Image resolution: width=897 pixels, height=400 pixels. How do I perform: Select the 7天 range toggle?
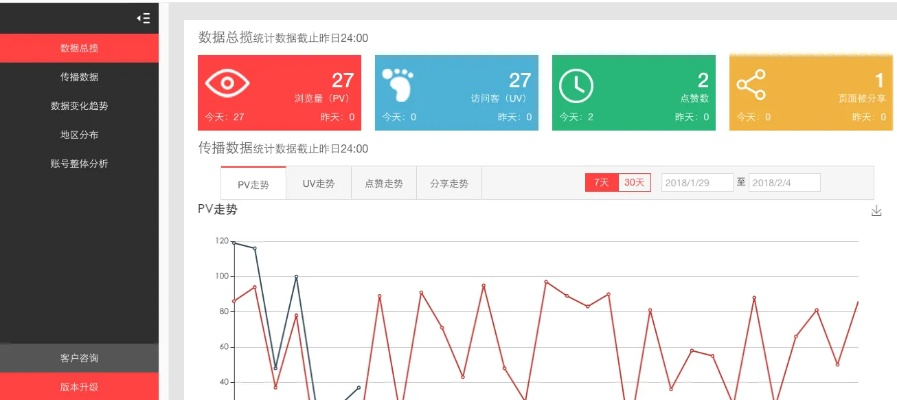click(x=601, y=182)
